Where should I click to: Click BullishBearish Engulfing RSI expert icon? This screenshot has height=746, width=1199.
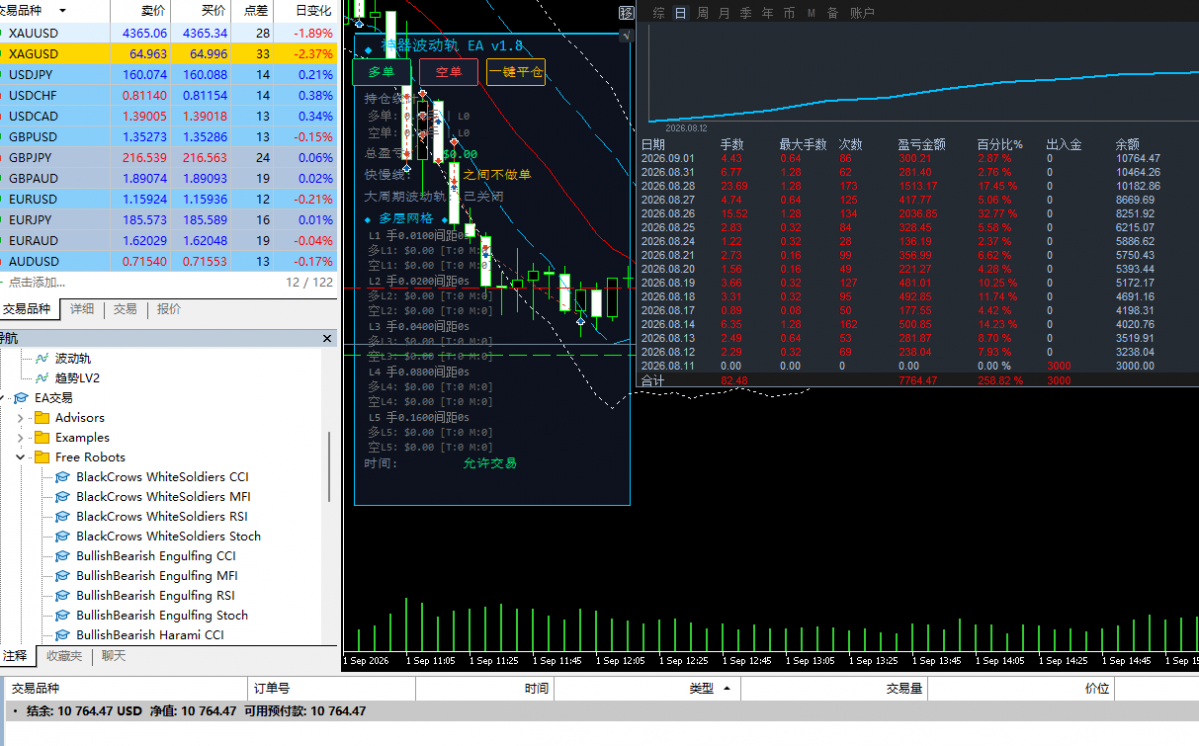click(x=63, y=595)
